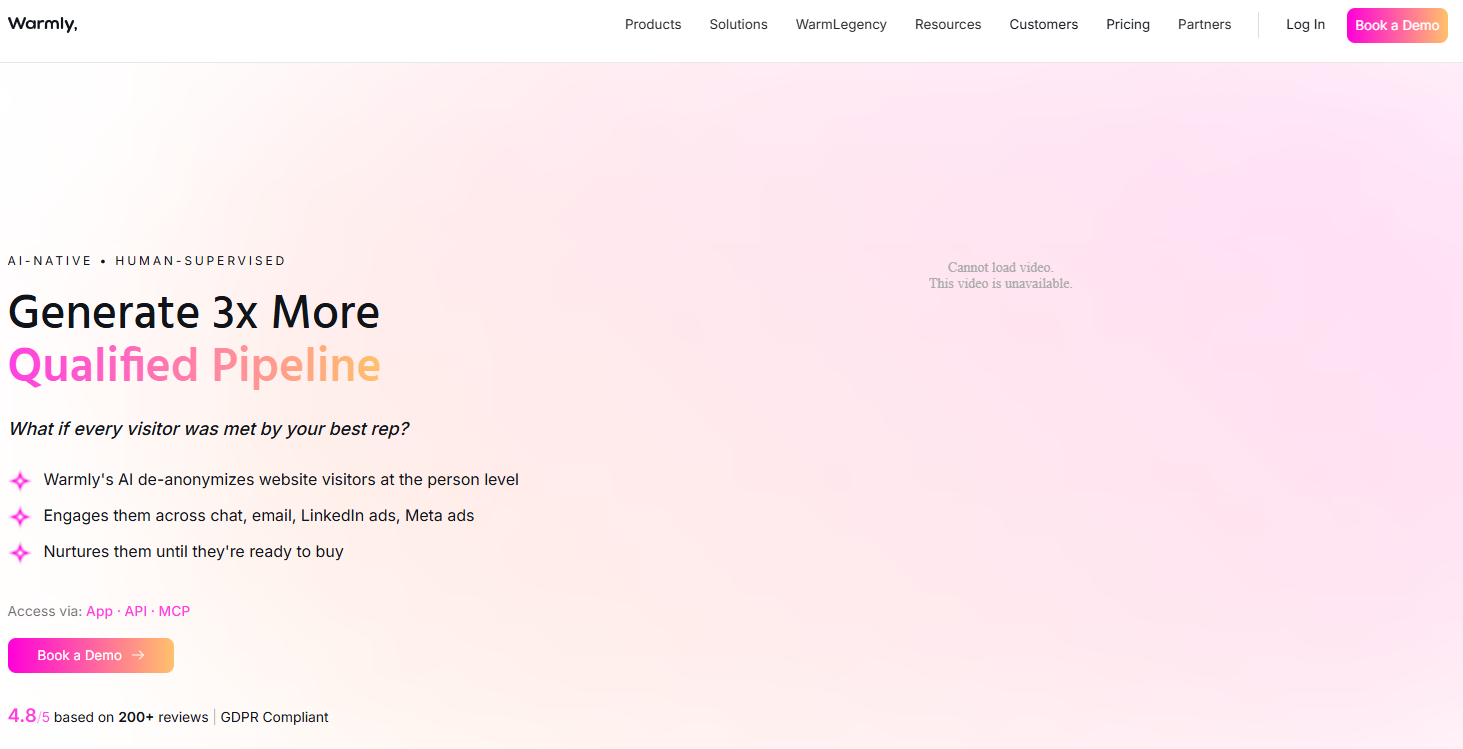Viewport: 1463px width, 749px height.
Task: Click the 4.8/5 rating text
Action: [29, 716]
